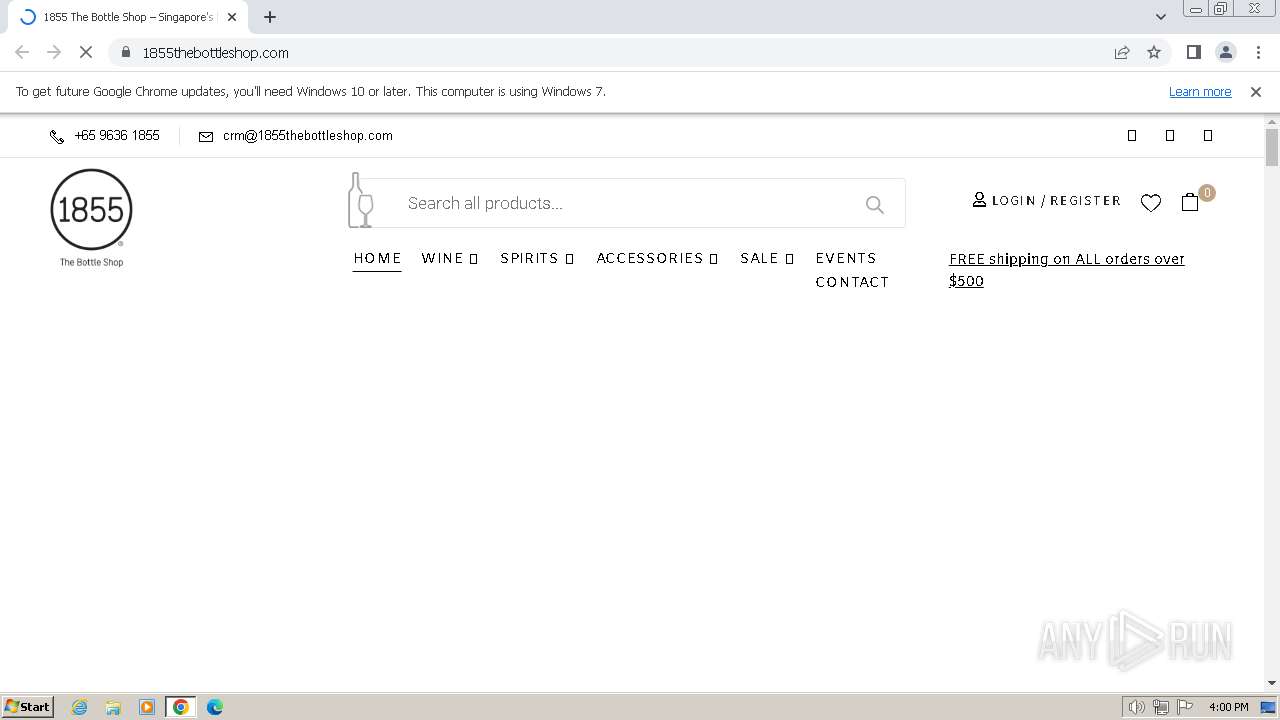1280x720 pixels.
Task: Toggle Chrome side panel icon
Action: tap(1193, 52)
